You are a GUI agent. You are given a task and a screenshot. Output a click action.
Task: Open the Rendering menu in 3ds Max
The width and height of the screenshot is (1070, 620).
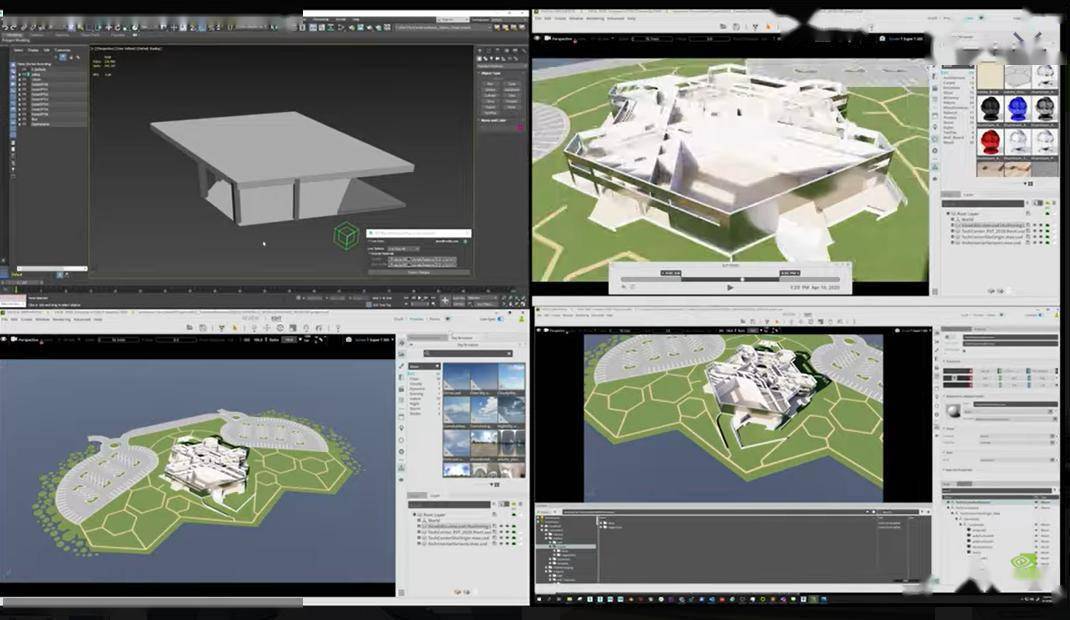click(x=320, y=18)
